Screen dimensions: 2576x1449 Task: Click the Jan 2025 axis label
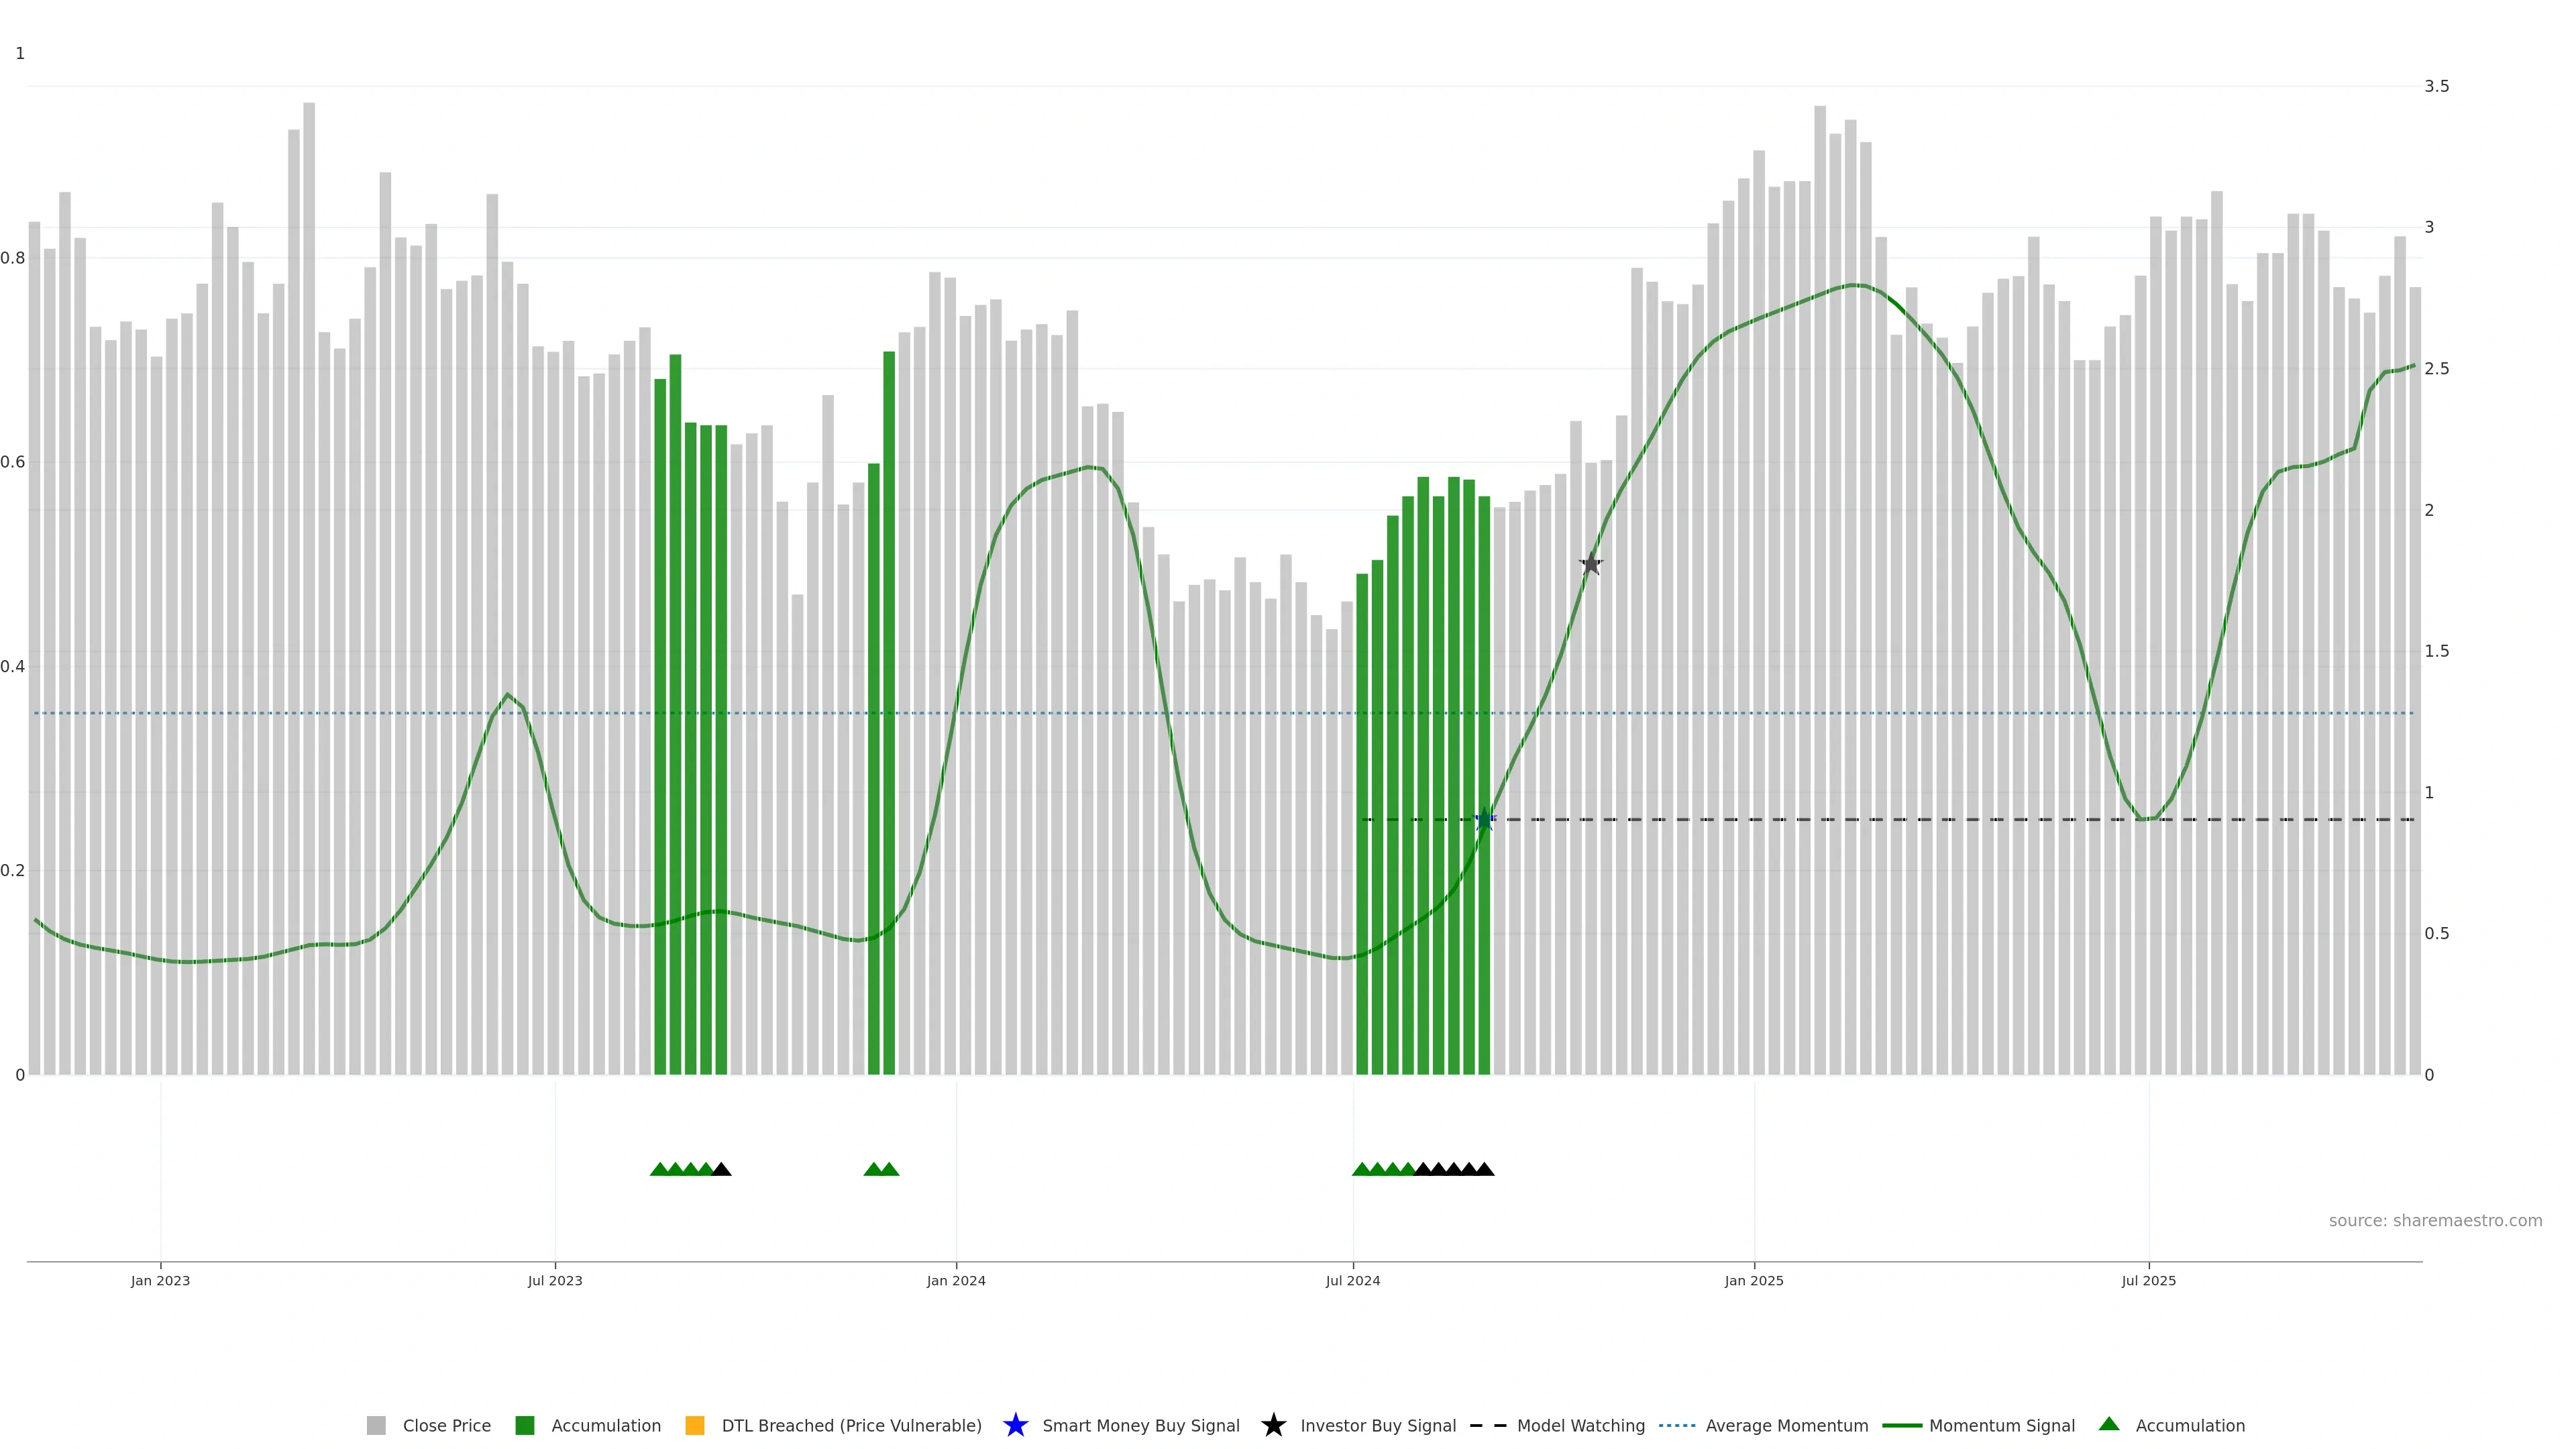pos(1754,1280)
